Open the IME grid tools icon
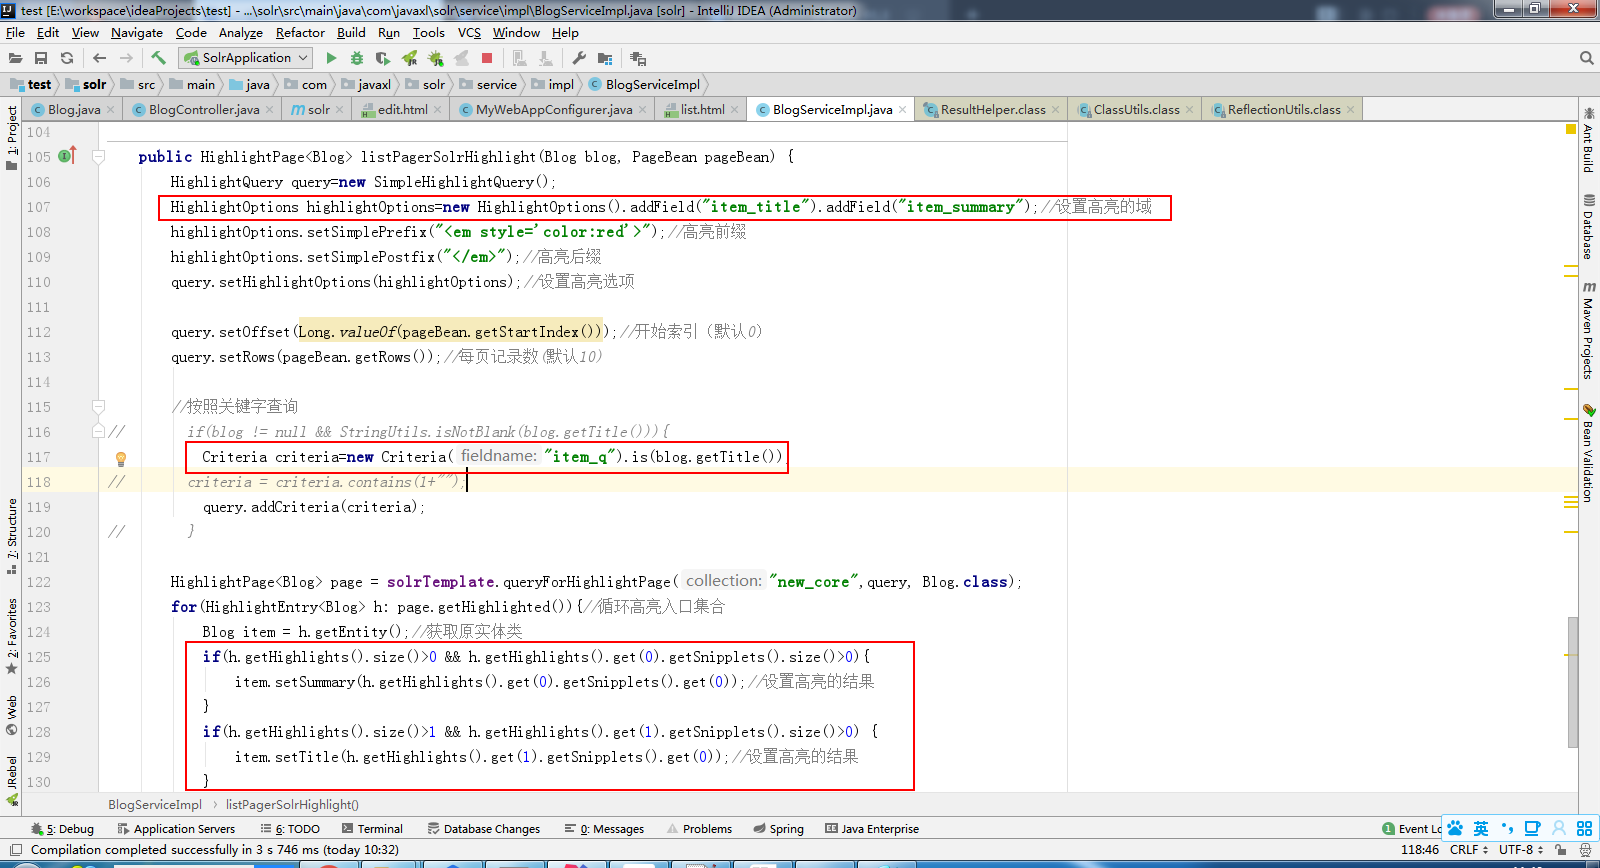Viewport: 1600px width, 868px height. [x=1584, y=828]
